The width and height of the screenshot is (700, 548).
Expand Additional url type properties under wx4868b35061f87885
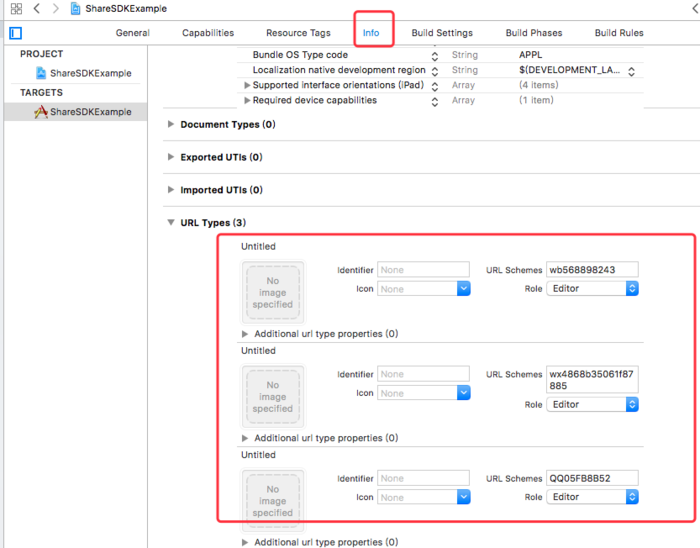245,438
